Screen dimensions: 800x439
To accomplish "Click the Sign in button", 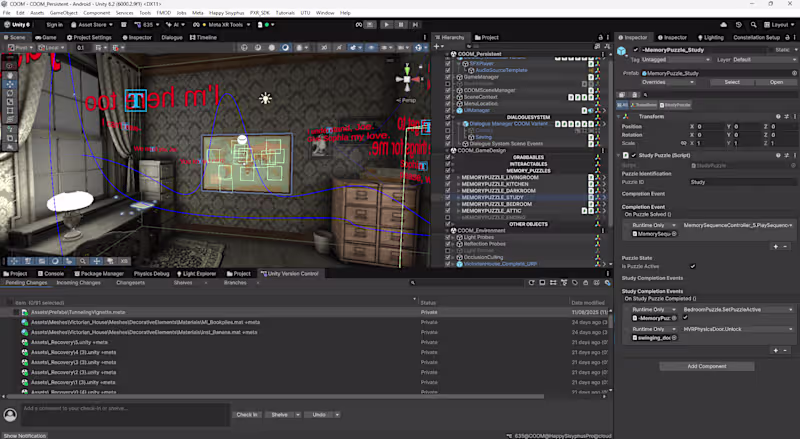I will (x=55, y=25).
